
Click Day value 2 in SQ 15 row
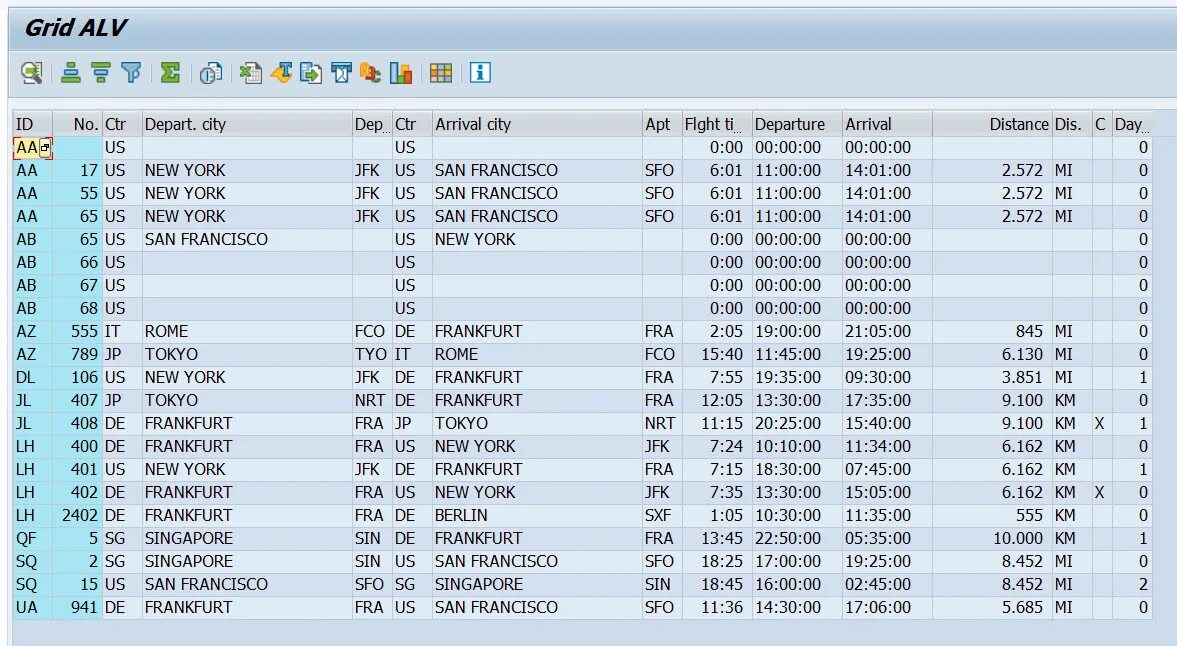tap(1132, 584)
